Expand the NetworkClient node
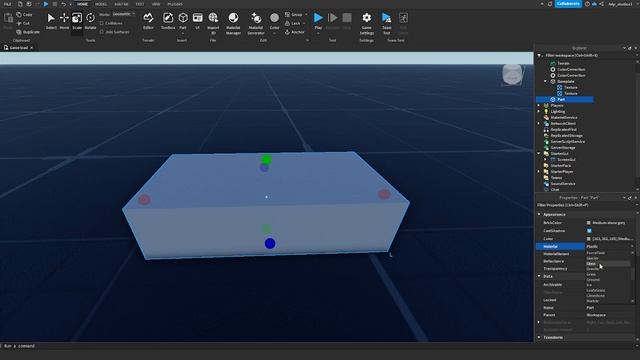This screenshot has width=640, height=360. pyautogui.click(x=539, y=123)
